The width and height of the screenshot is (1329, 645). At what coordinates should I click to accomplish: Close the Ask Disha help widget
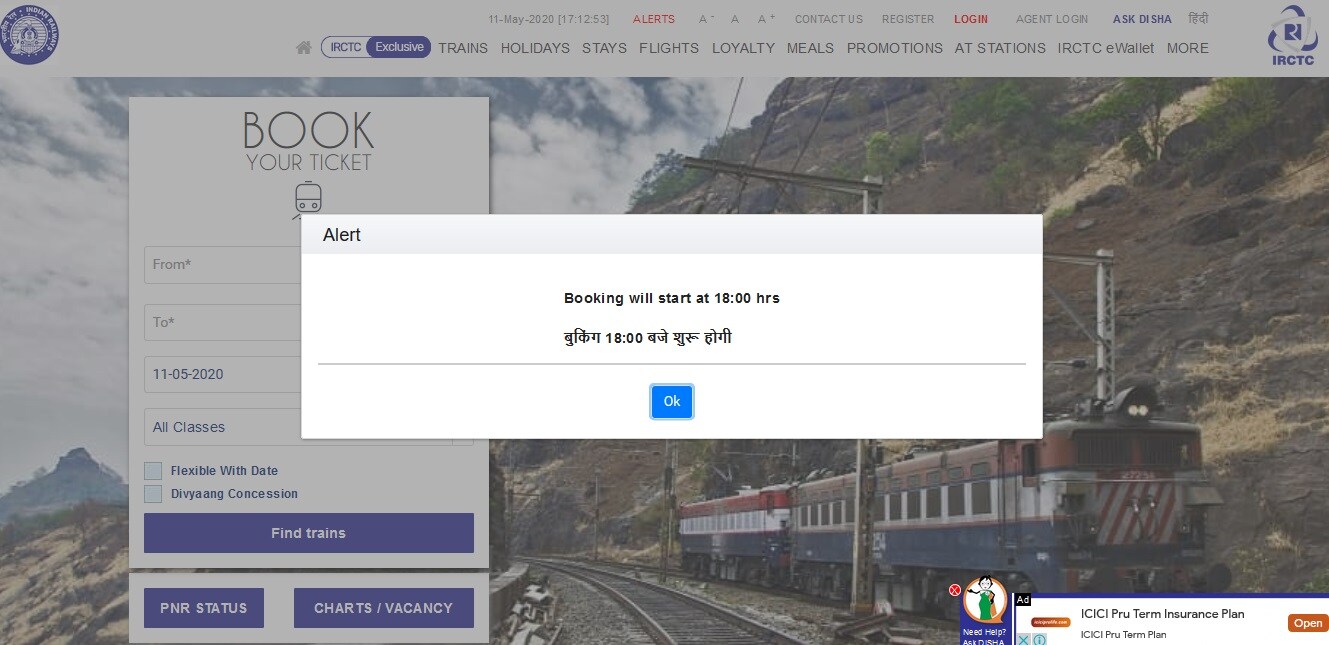(955, 590)
